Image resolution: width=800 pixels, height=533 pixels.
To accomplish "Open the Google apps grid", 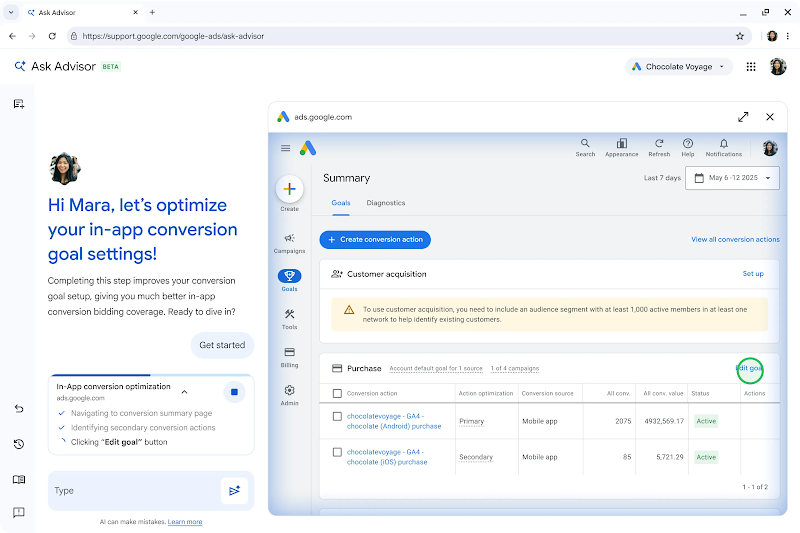I will point(751,67).
